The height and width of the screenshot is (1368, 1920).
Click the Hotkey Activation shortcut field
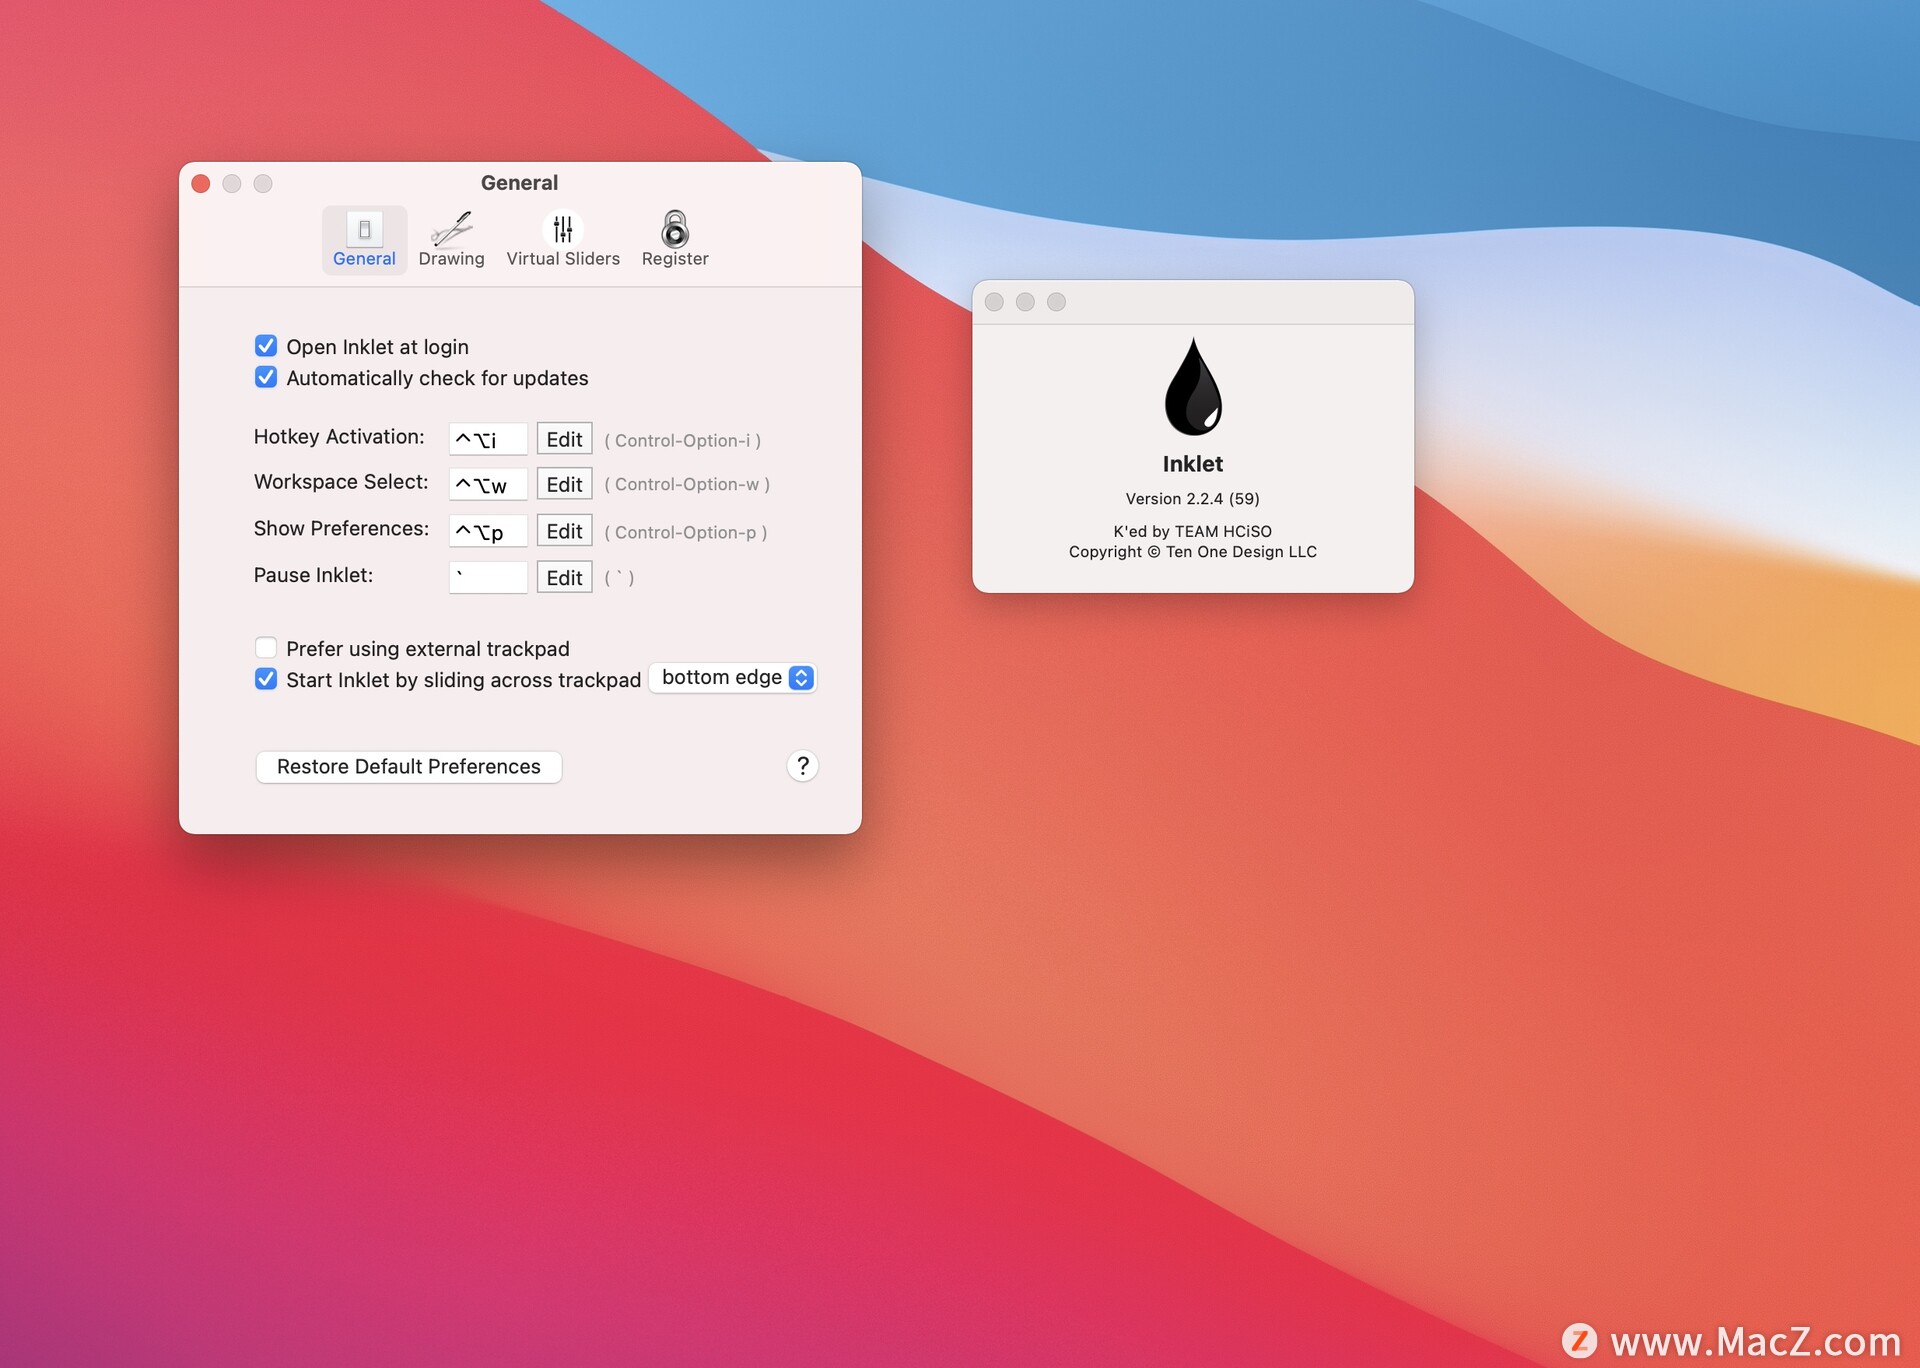[x=488, y=439]
